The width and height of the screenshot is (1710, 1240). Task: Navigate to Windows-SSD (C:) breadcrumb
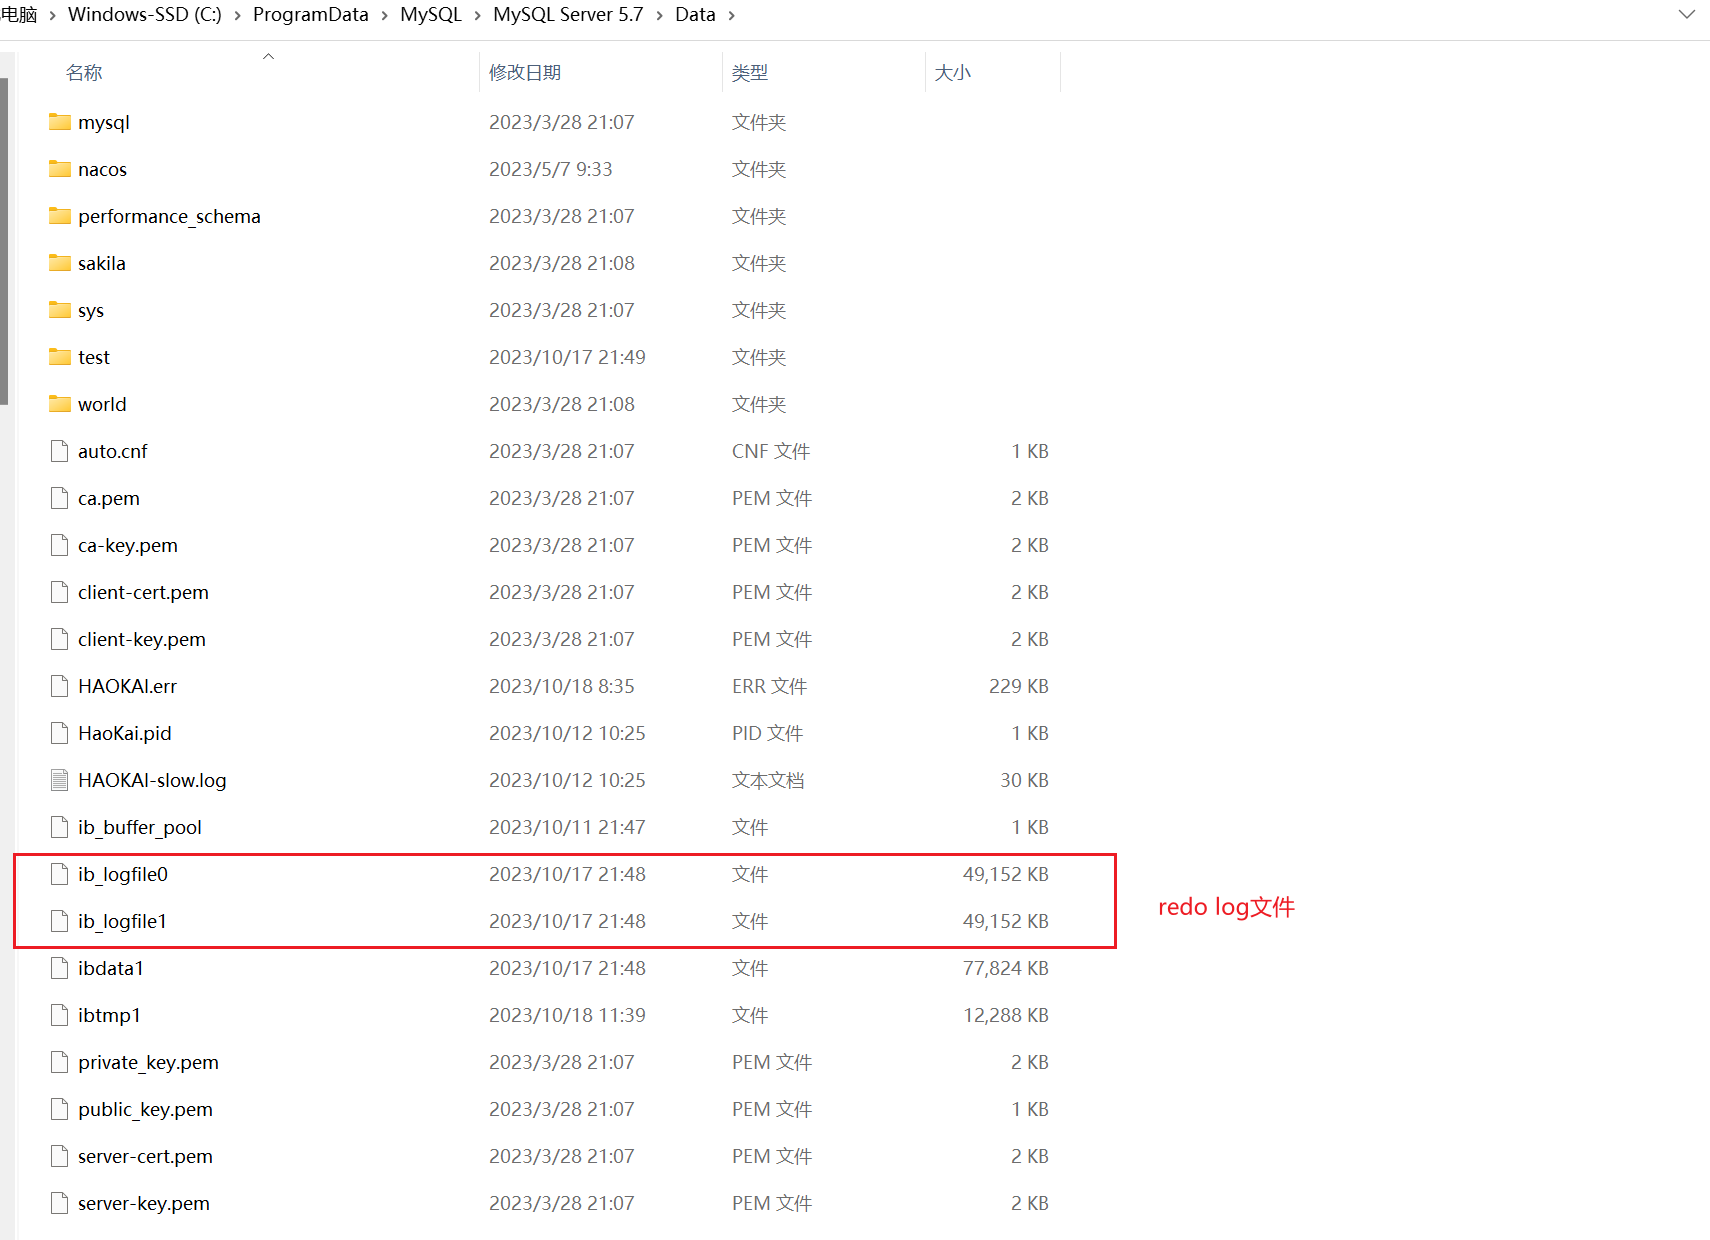click(x=145, y=15)
